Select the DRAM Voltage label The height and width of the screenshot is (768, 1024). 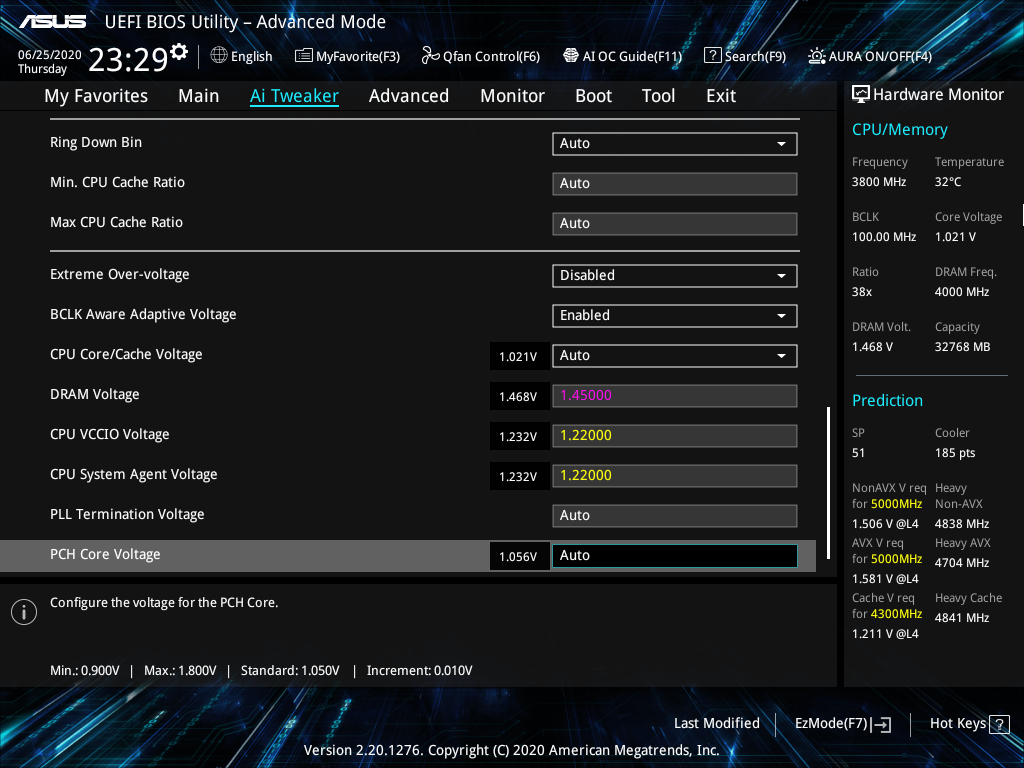coord(95,394)
